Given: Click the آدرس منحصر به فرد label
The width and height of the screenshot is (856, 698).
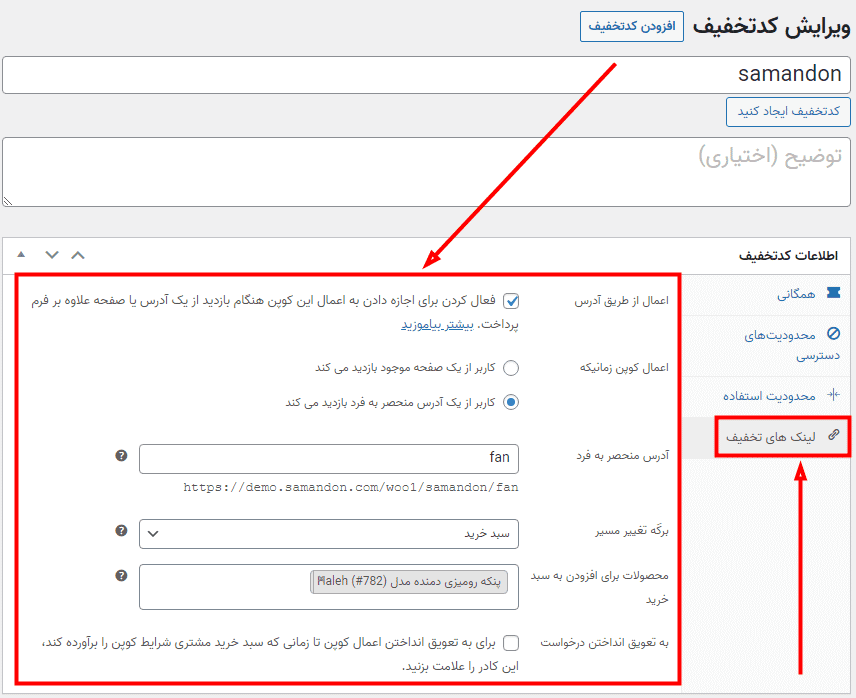Looking at the screenshot, I should pyautogui.click(x=622, y=456).
